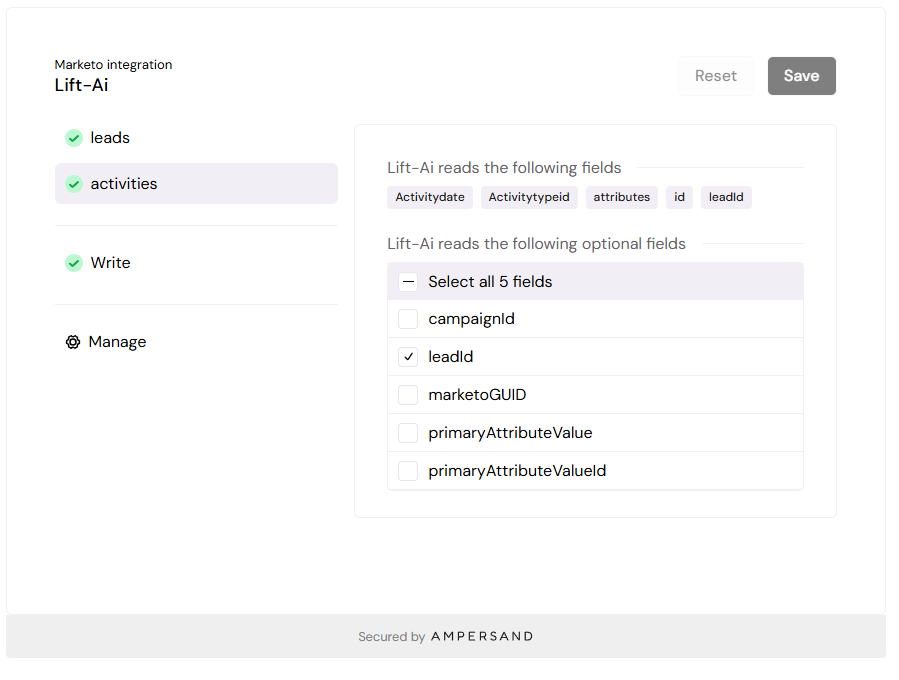899x680 pixels.
Task: Click the Ampersand logo in the footer
Action: click(x=482, y=636)
